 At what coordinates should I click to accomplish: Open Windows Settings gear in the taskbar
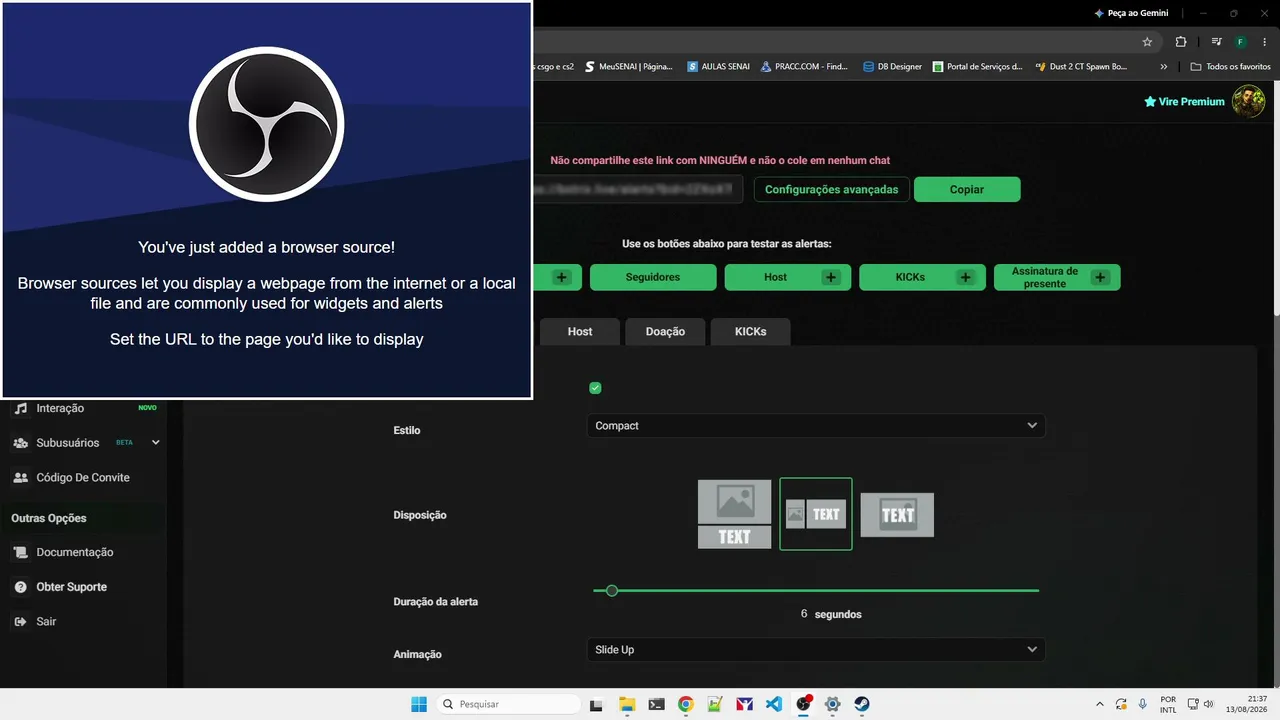[x=832, y=704]
